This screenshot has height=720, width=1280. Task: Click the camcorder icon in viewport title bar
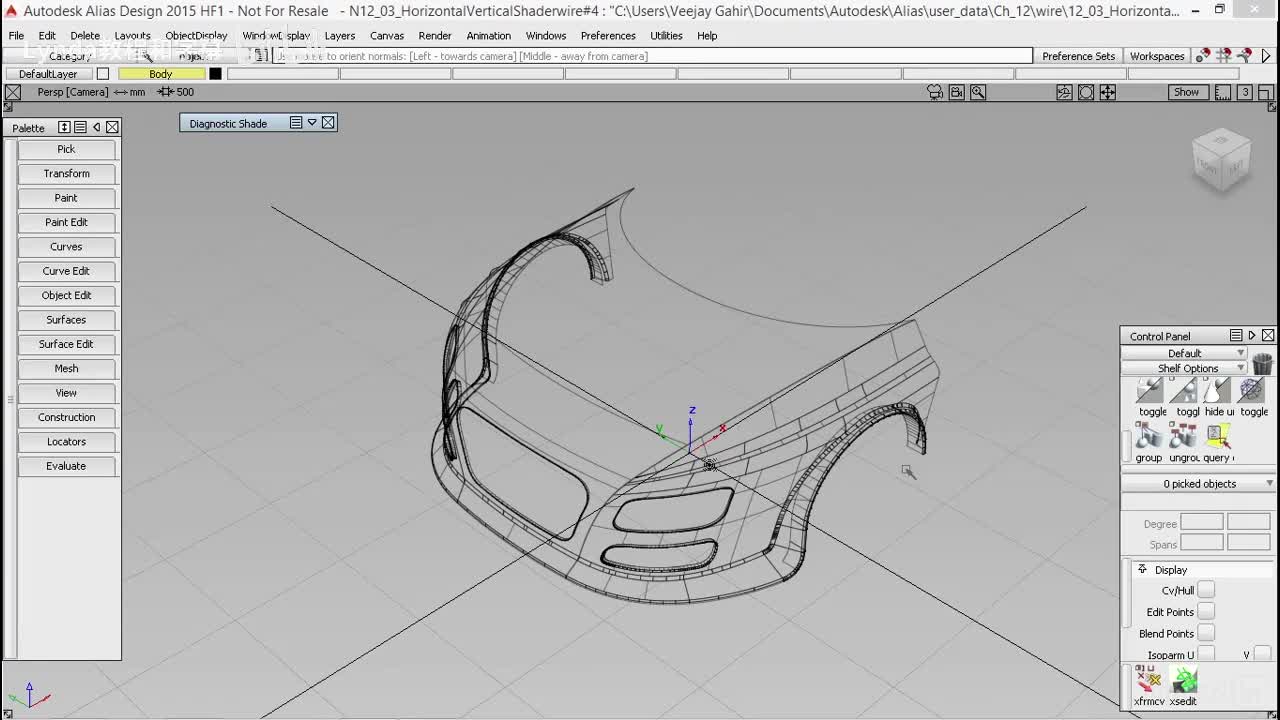coord(956,92)
